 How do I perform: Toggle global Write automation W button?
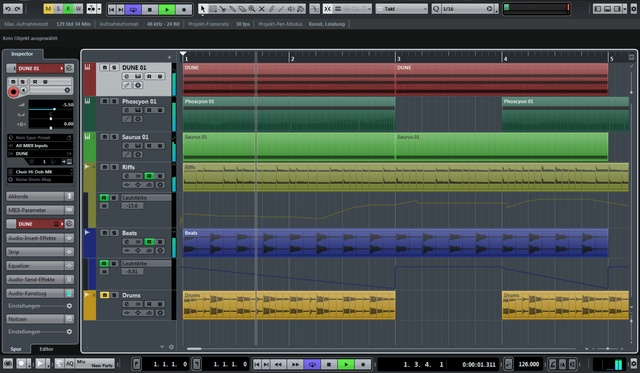pos(78,9)
